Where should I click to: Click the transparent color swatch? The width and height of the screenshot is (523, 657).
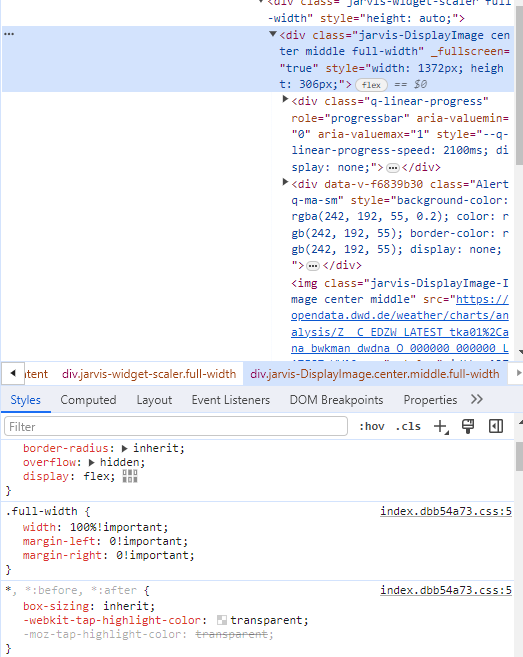point(222,621)
